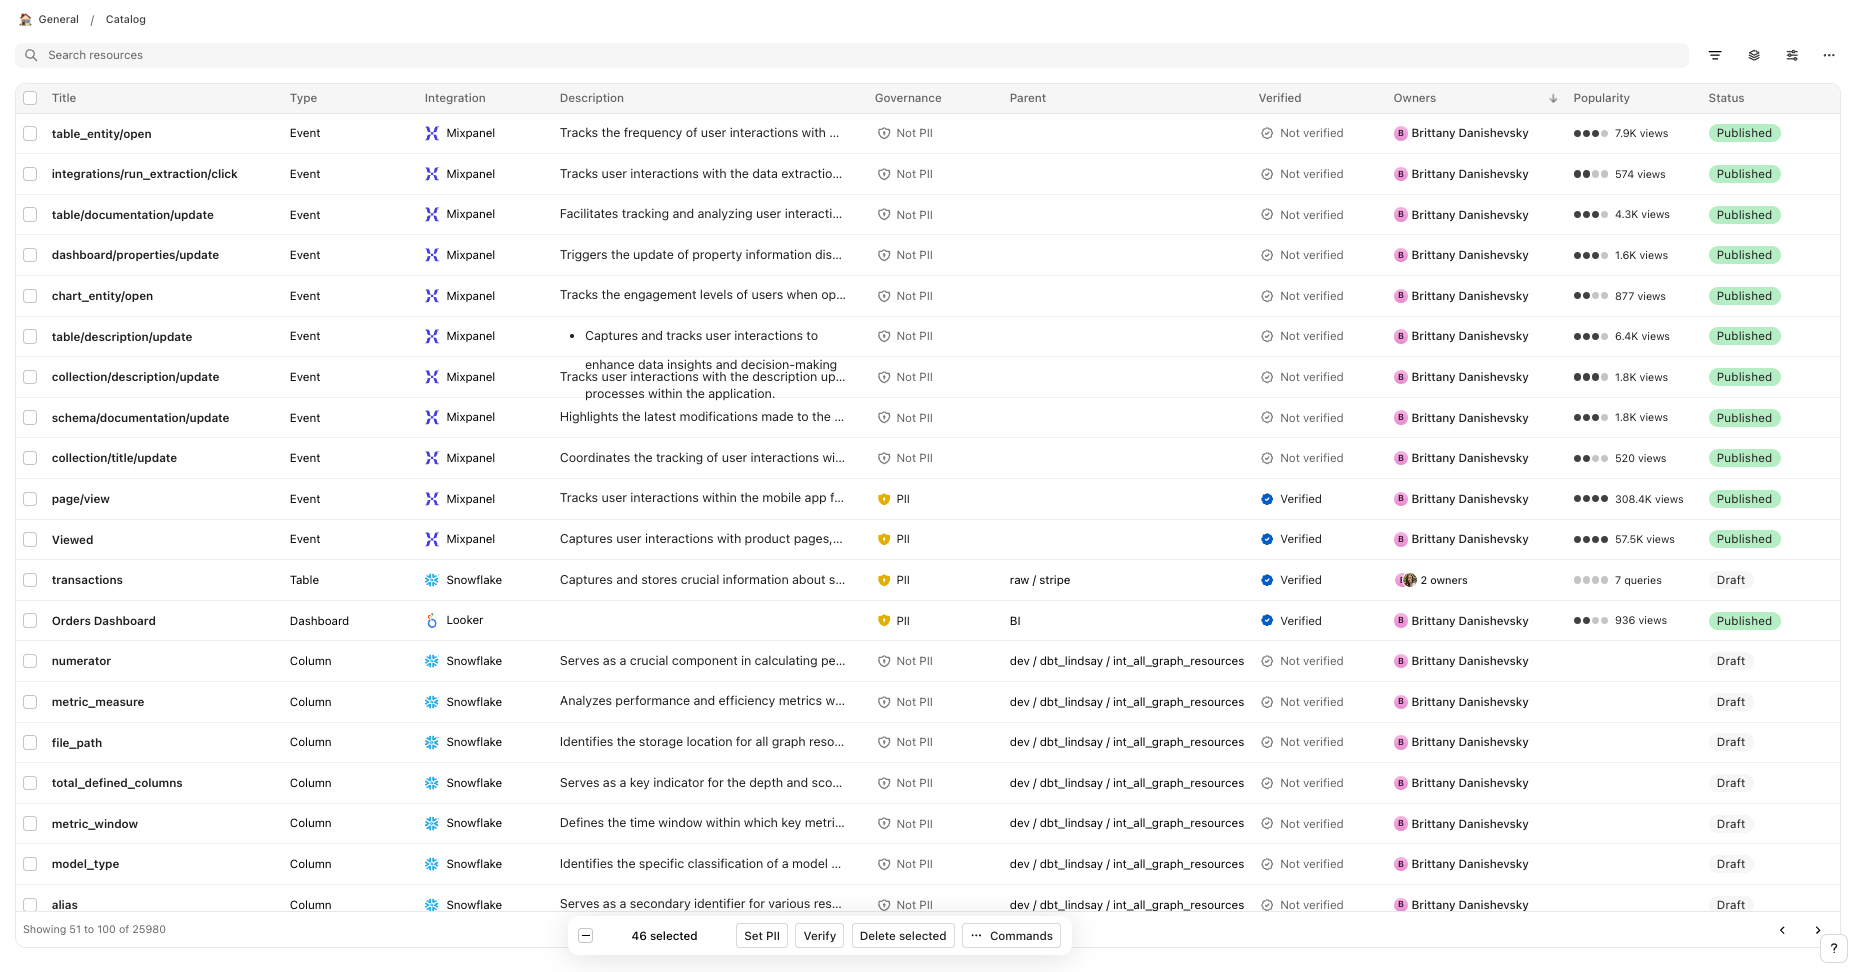Deselect all using the 46 selected toggle
1867x972 pixels.
coord(586,936)
